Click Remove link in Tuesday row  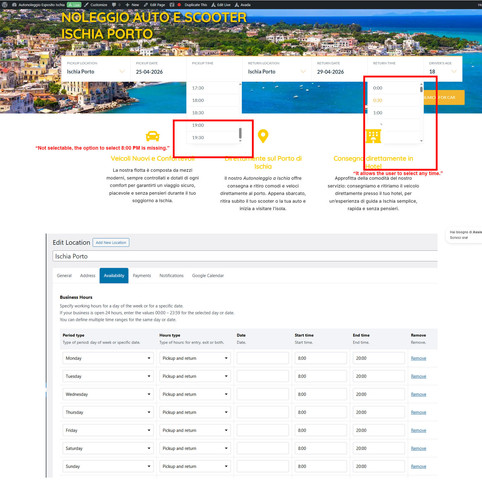(x=418, y=376)
